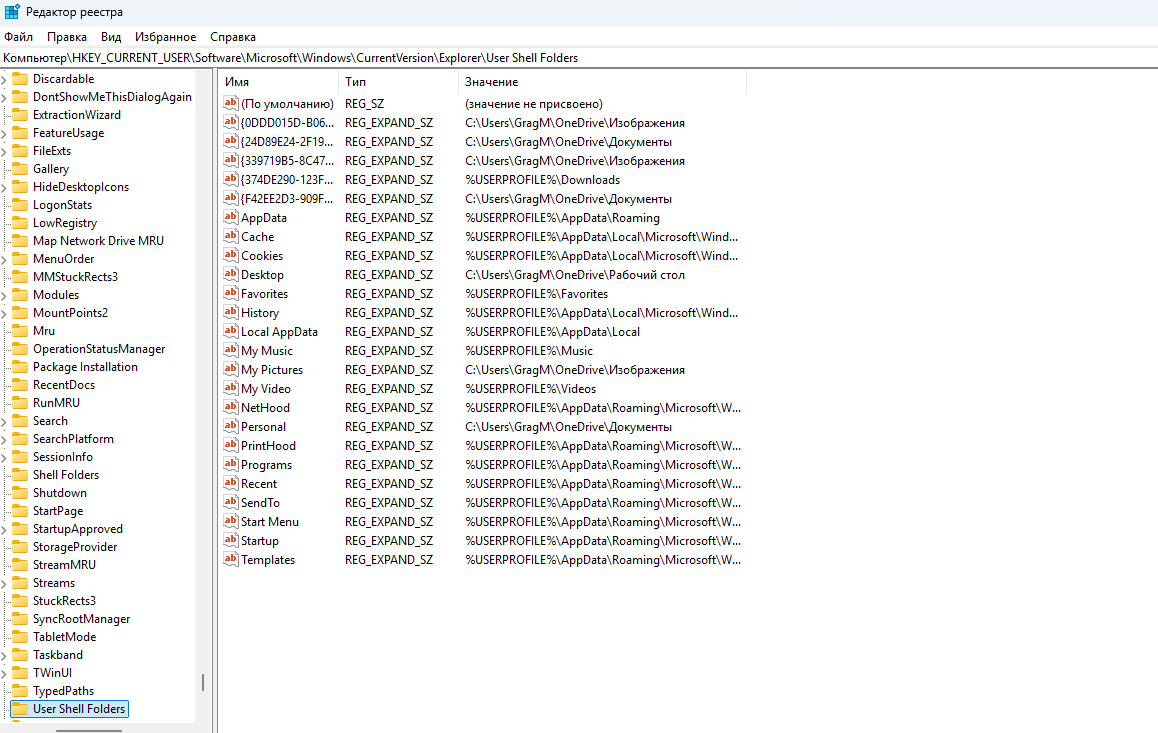Click the %USERPROFILE%\Videos value data

click(x=530, y=389)
